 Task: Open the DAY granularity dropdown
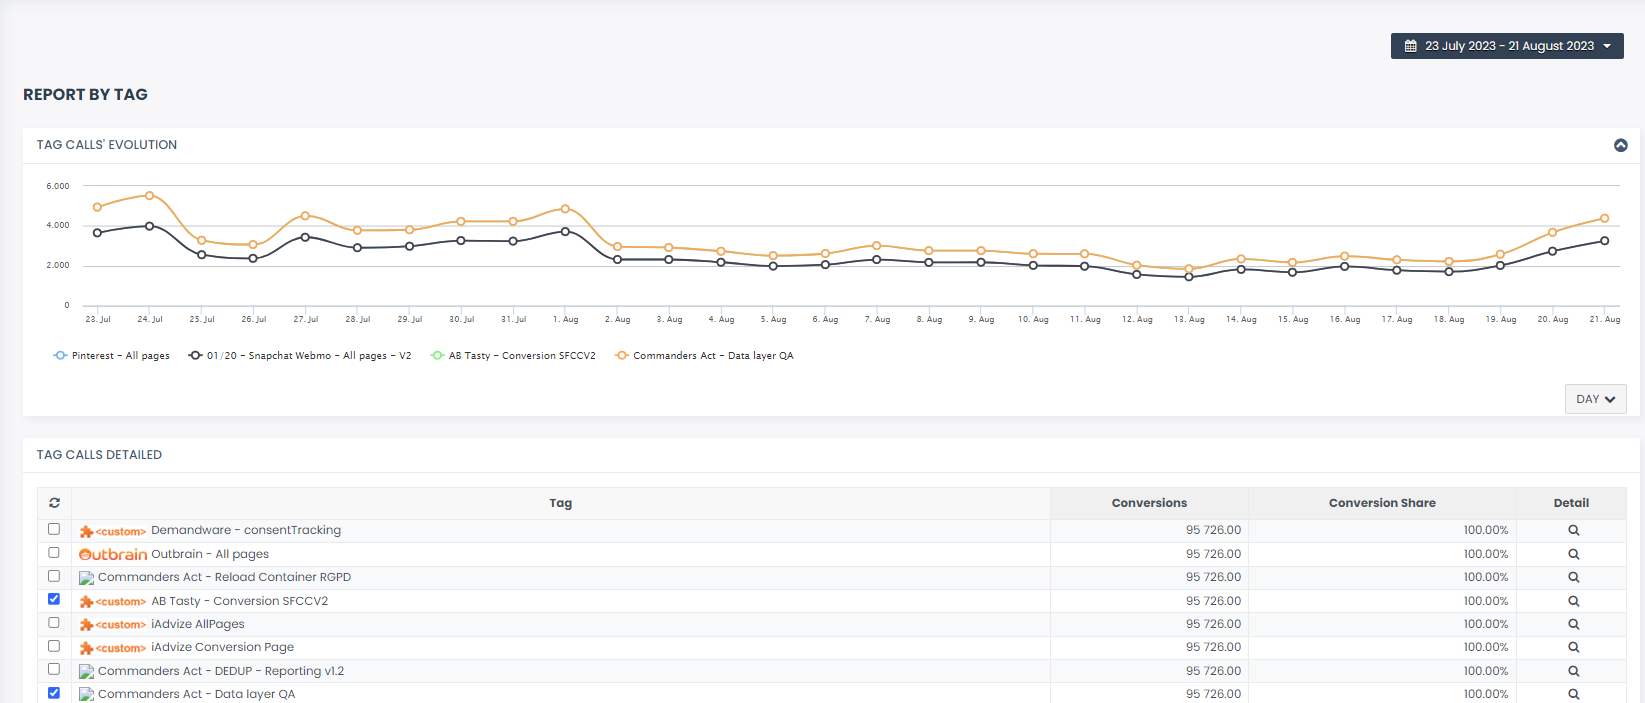1595,399
